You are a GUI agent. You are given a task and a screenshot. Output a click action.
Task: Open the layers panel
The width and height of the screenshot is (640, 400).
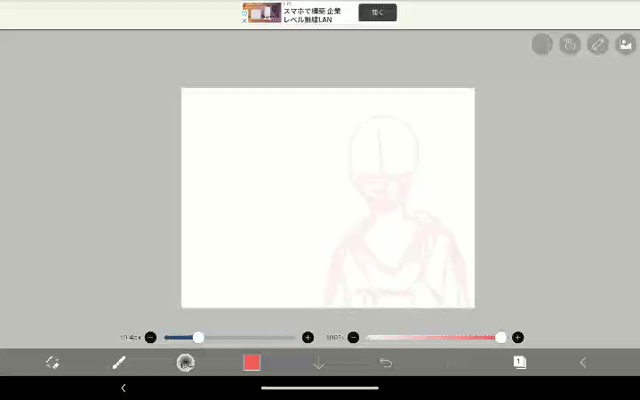519,362
